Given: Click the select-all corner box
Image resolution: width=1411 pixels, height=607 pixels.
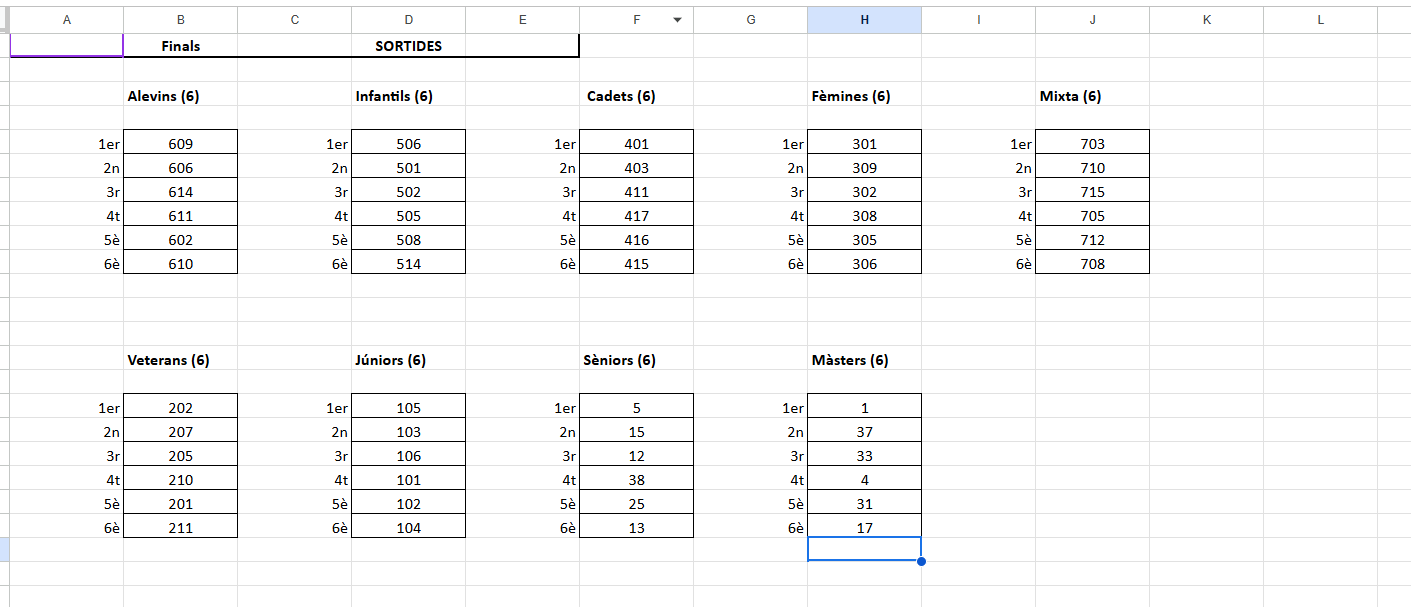Looking at the screenshot, I should point(5,20).
